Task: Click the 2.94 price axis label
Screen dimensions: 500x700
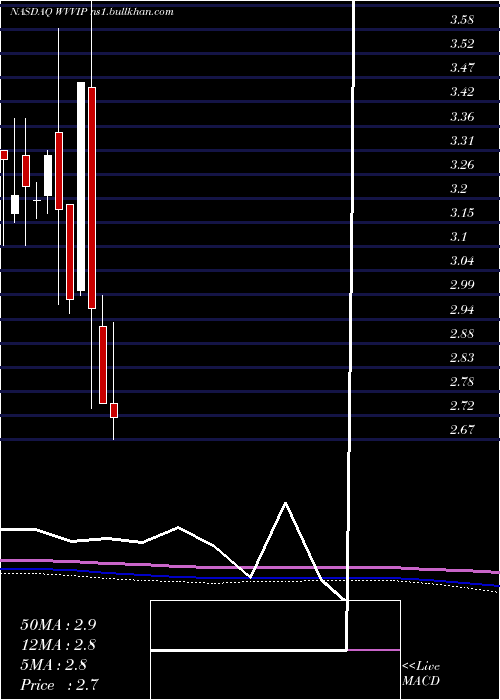Action: tap(462, 310)
